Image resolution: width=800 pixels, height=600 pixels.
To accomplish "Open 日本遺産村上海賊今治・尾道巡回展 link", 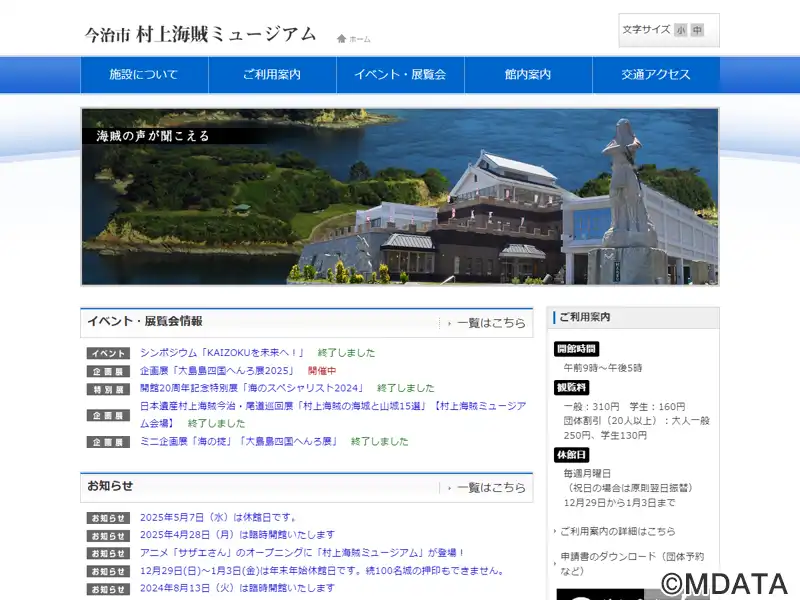I will 333,415.
